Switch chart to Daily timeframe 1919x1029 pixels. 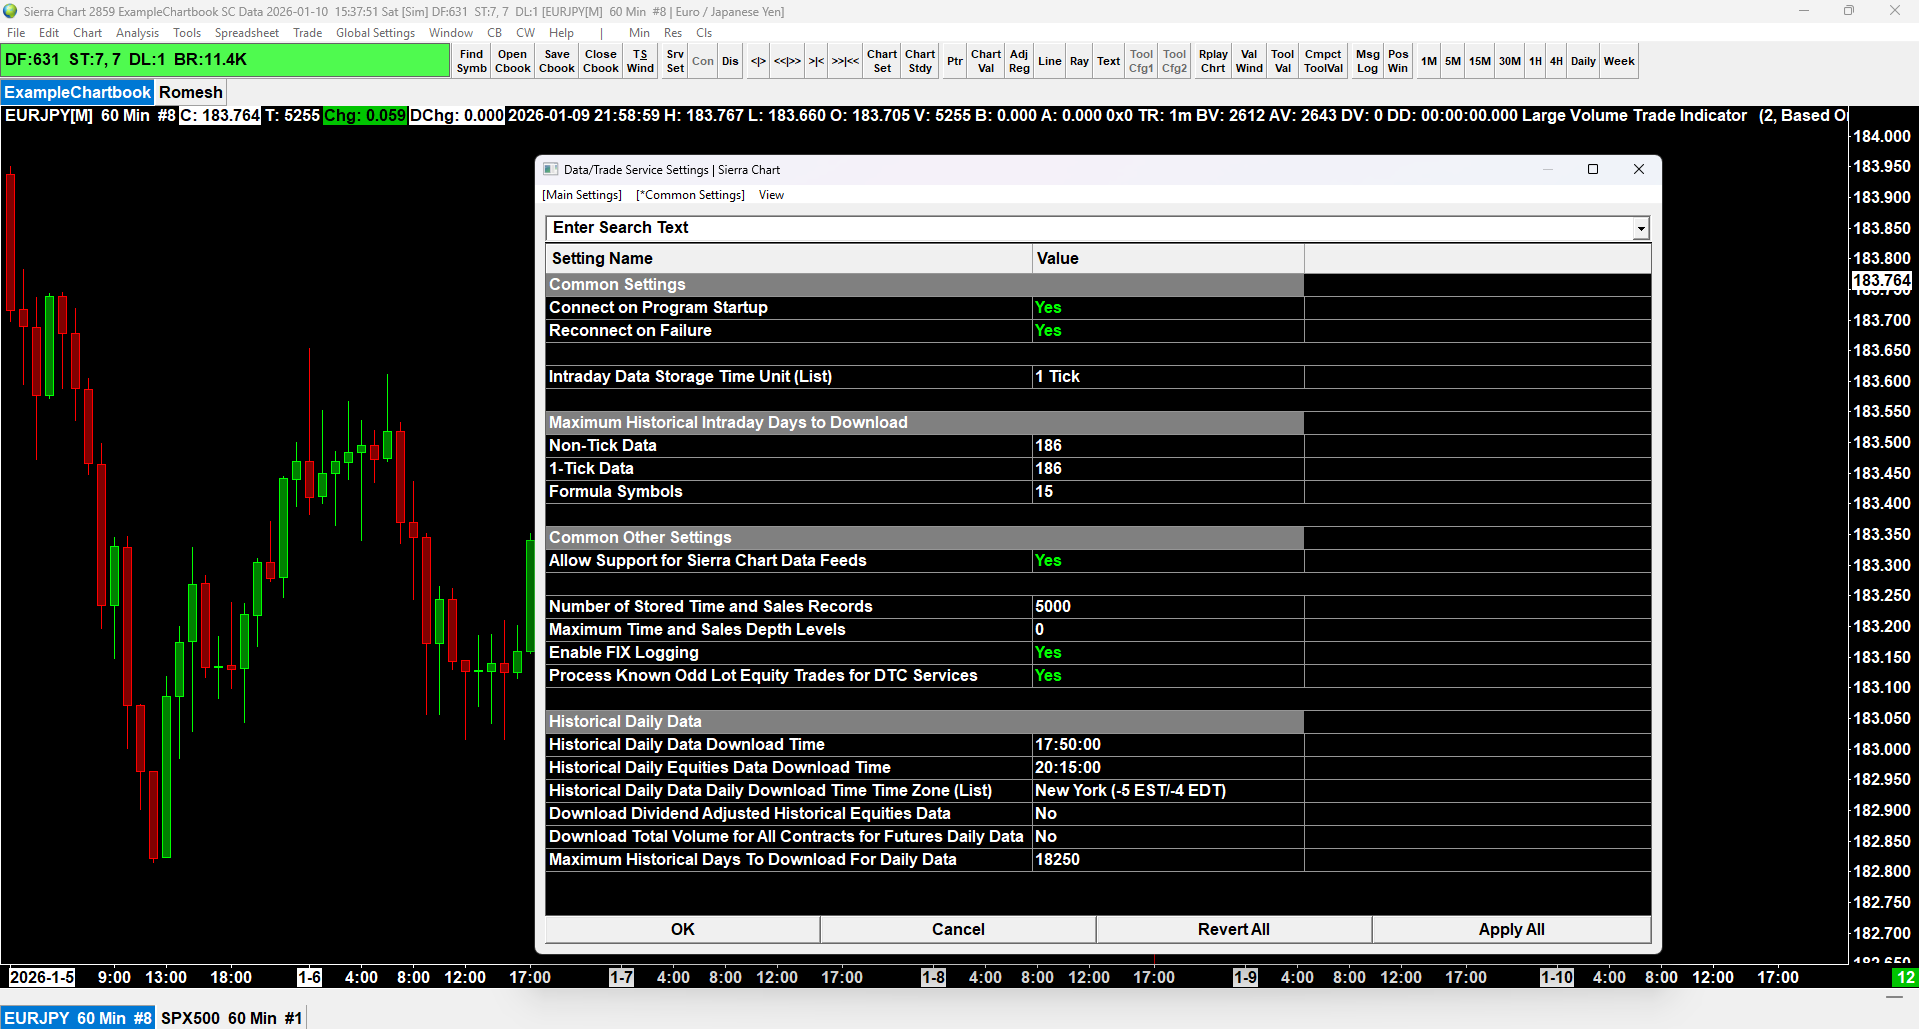[x=1582, y=61]
